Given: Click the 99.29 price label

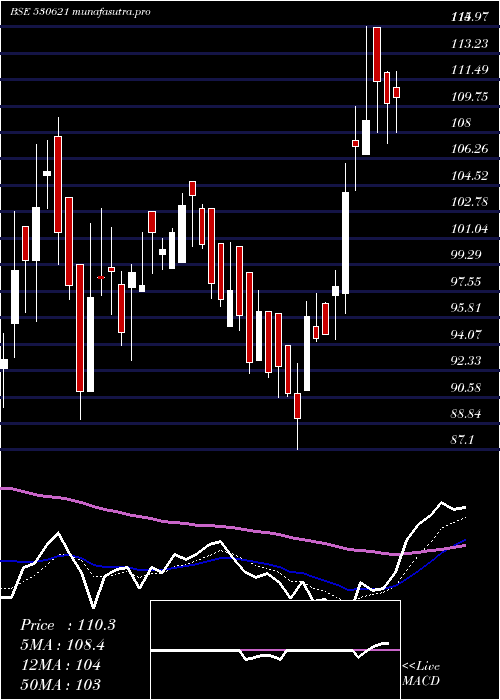Looking at the screenshot, I should tap(467, 255).
